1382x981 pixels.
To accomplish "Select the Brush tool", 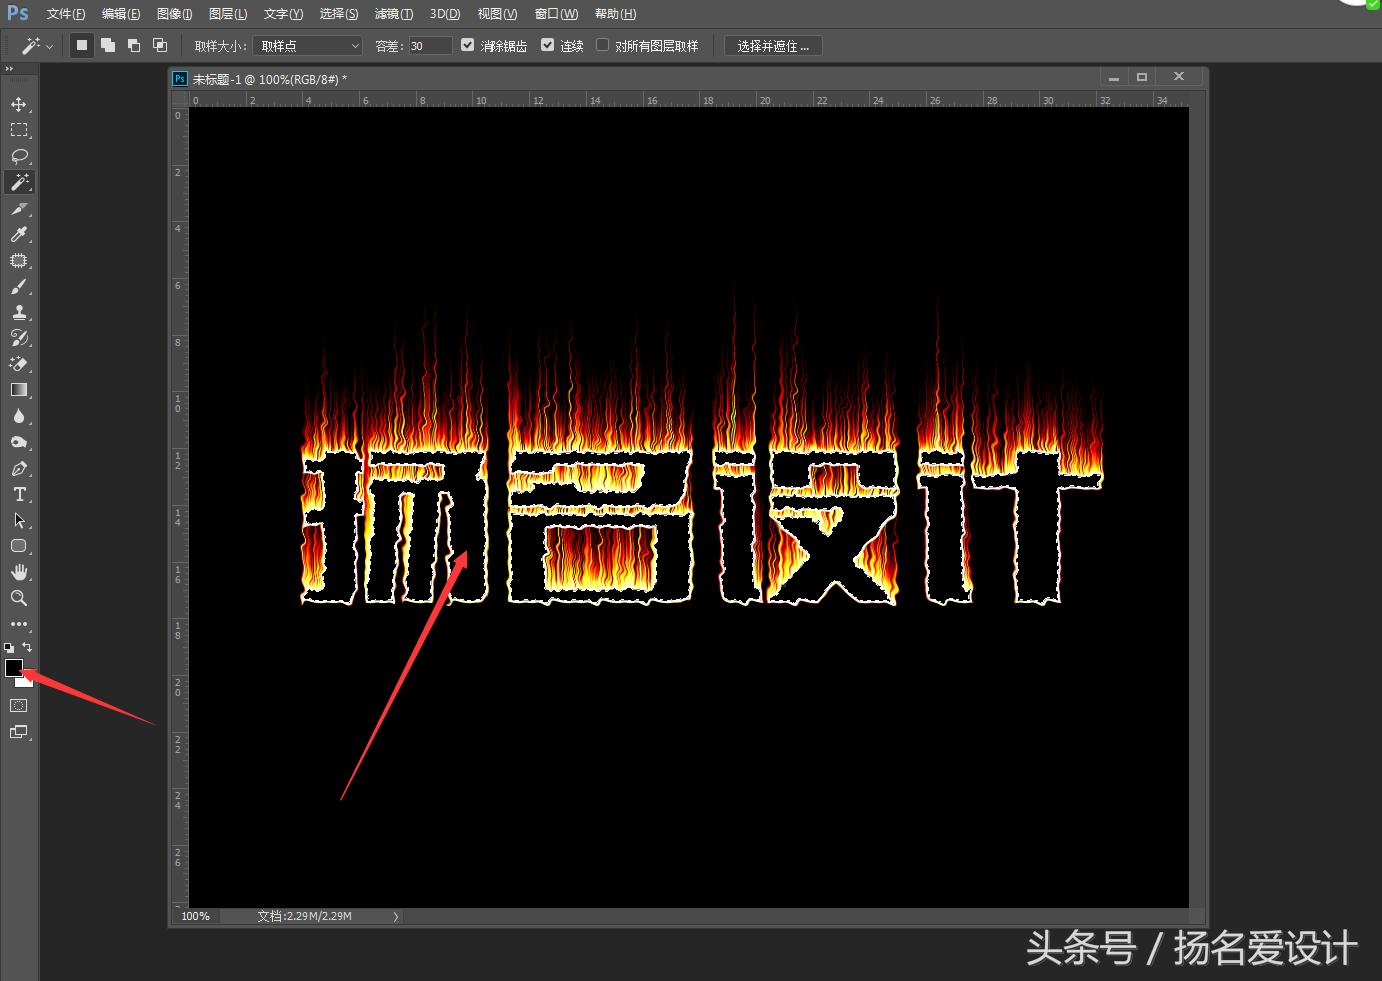I will [x=19, y=286].
